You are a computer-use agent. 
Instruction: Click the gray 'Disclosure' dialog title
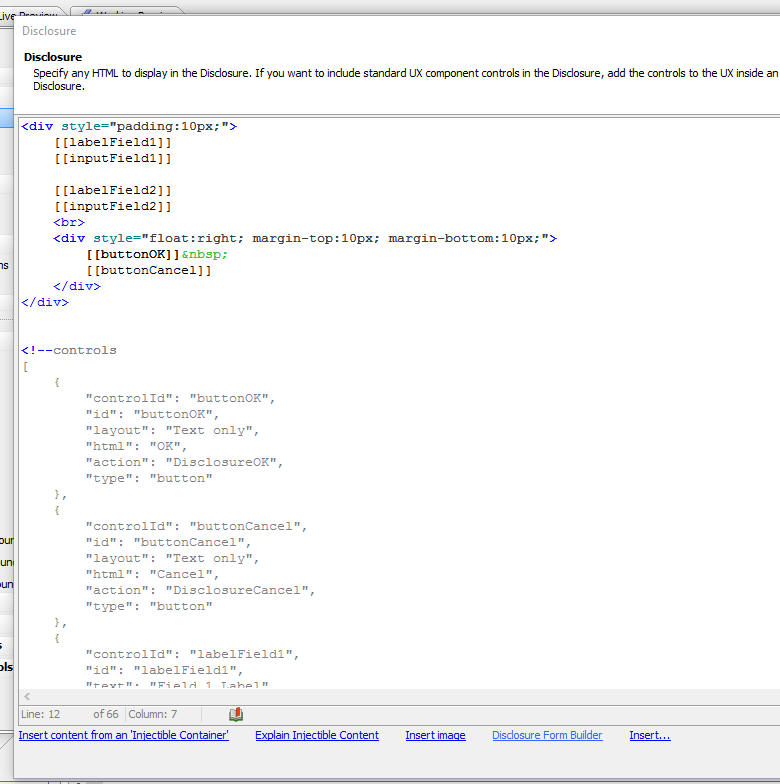[x=49, y=31]
